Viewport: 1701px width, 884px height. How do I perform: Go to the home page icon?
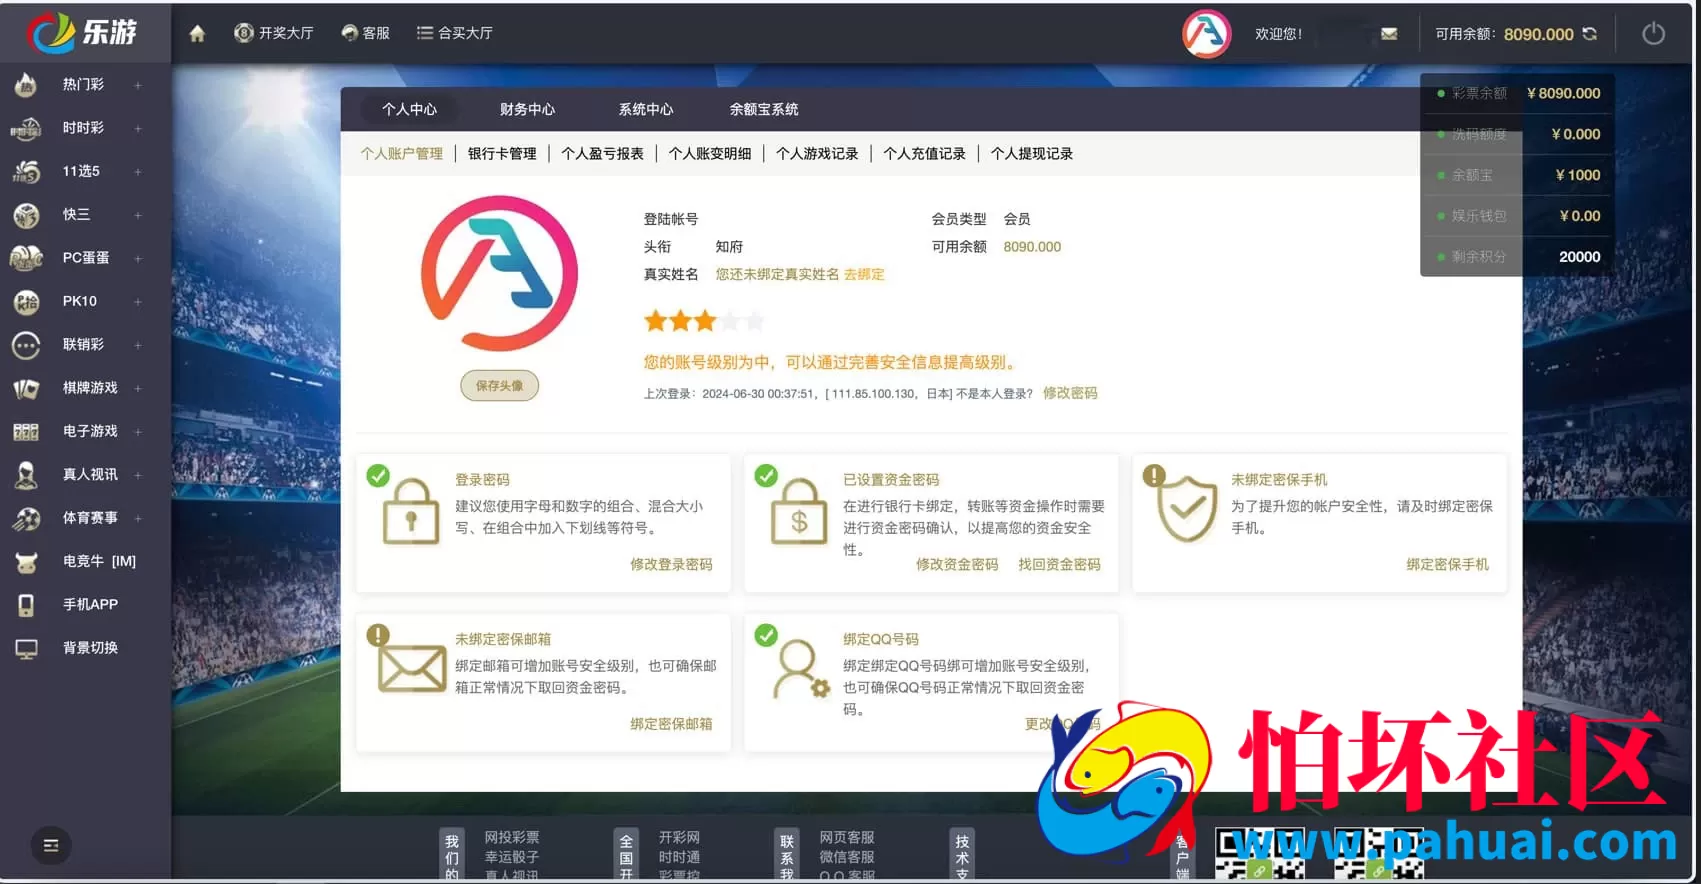pyautogui.click(x=197, y=33)
